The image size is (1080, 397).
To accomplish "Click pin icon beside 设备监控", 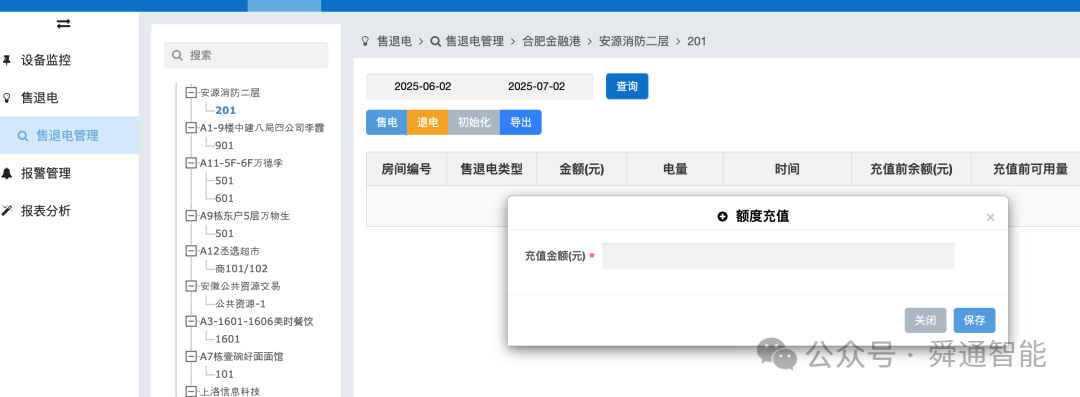I will pos(7,60).
